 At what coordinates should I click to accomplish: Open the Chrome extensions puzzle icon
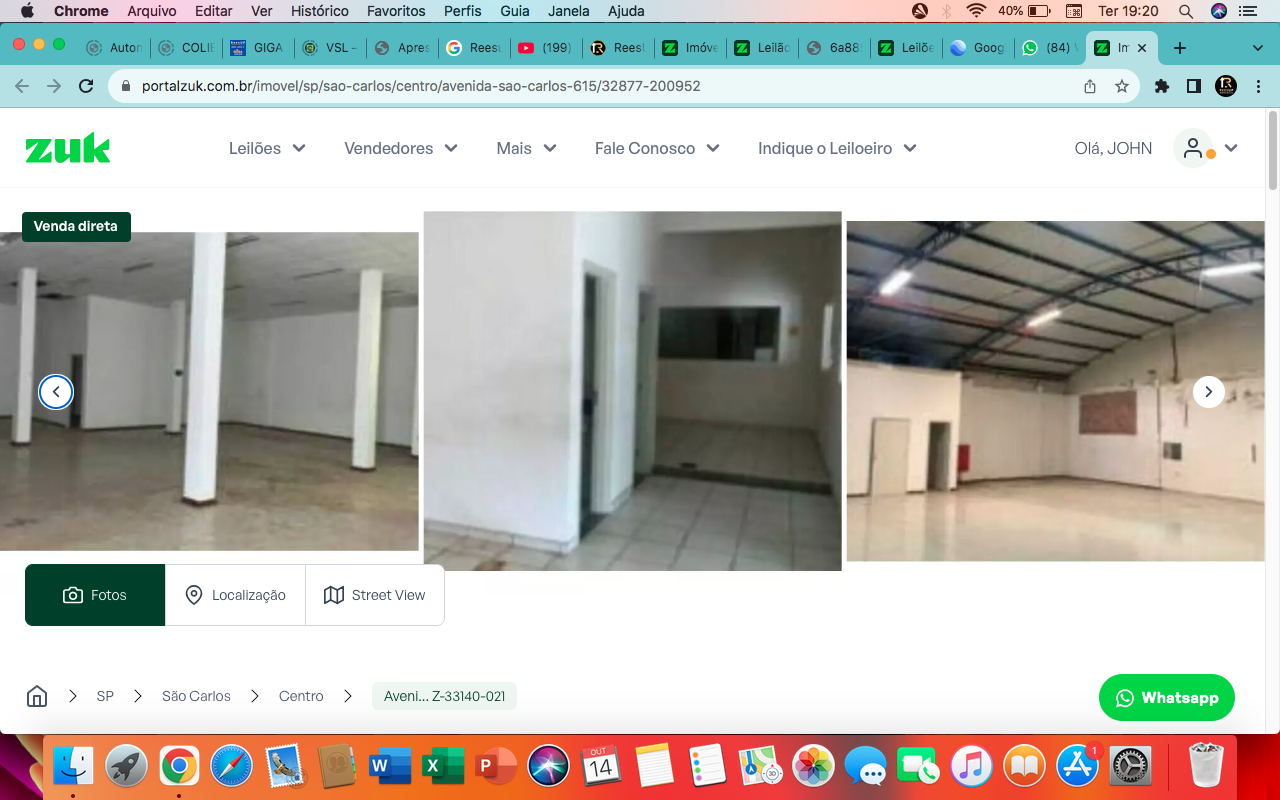(x=1162, y=86)
